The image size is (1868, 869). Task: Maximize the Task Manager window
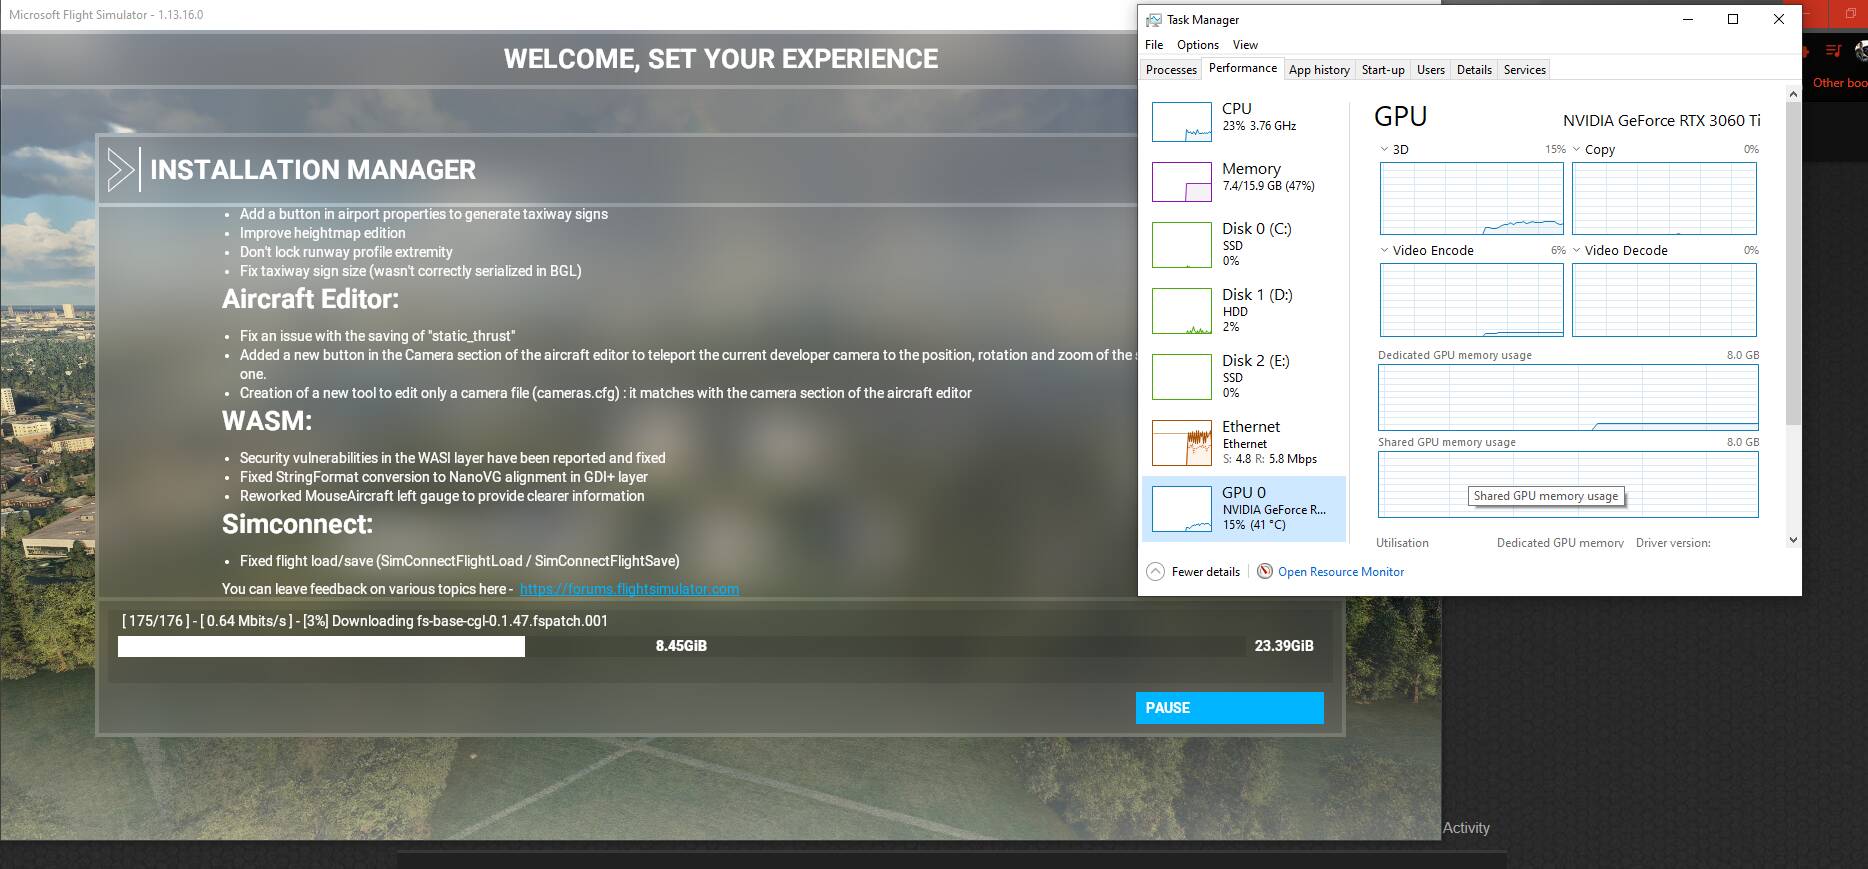(x=1733, y=19)
